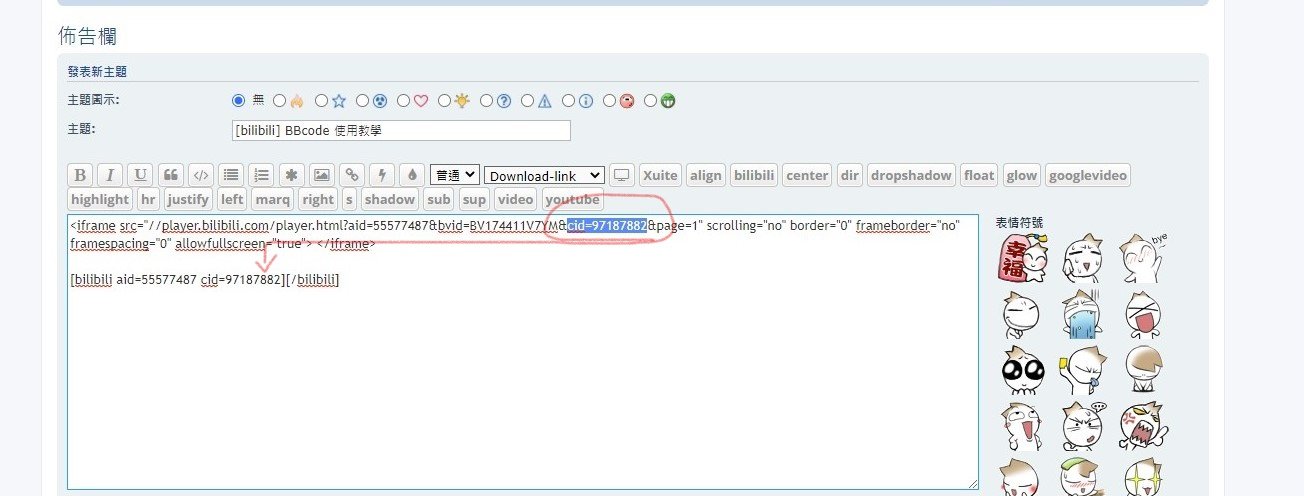Insert the center BBcode tag
Image resolution: width=1304 pixels, height=496 pixels.
coord(808,175)
